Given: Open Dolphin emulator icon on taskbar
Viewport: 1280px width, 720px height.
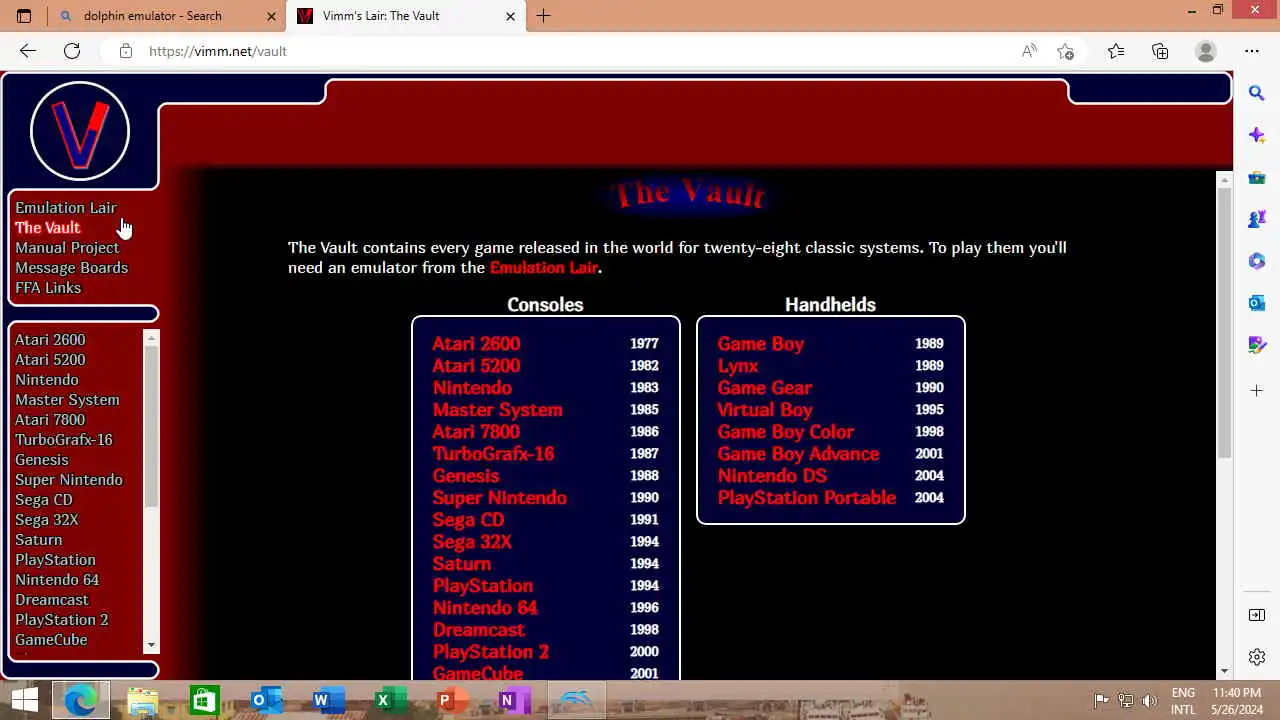Looking at the screenshot, I should tap(576, 700).
